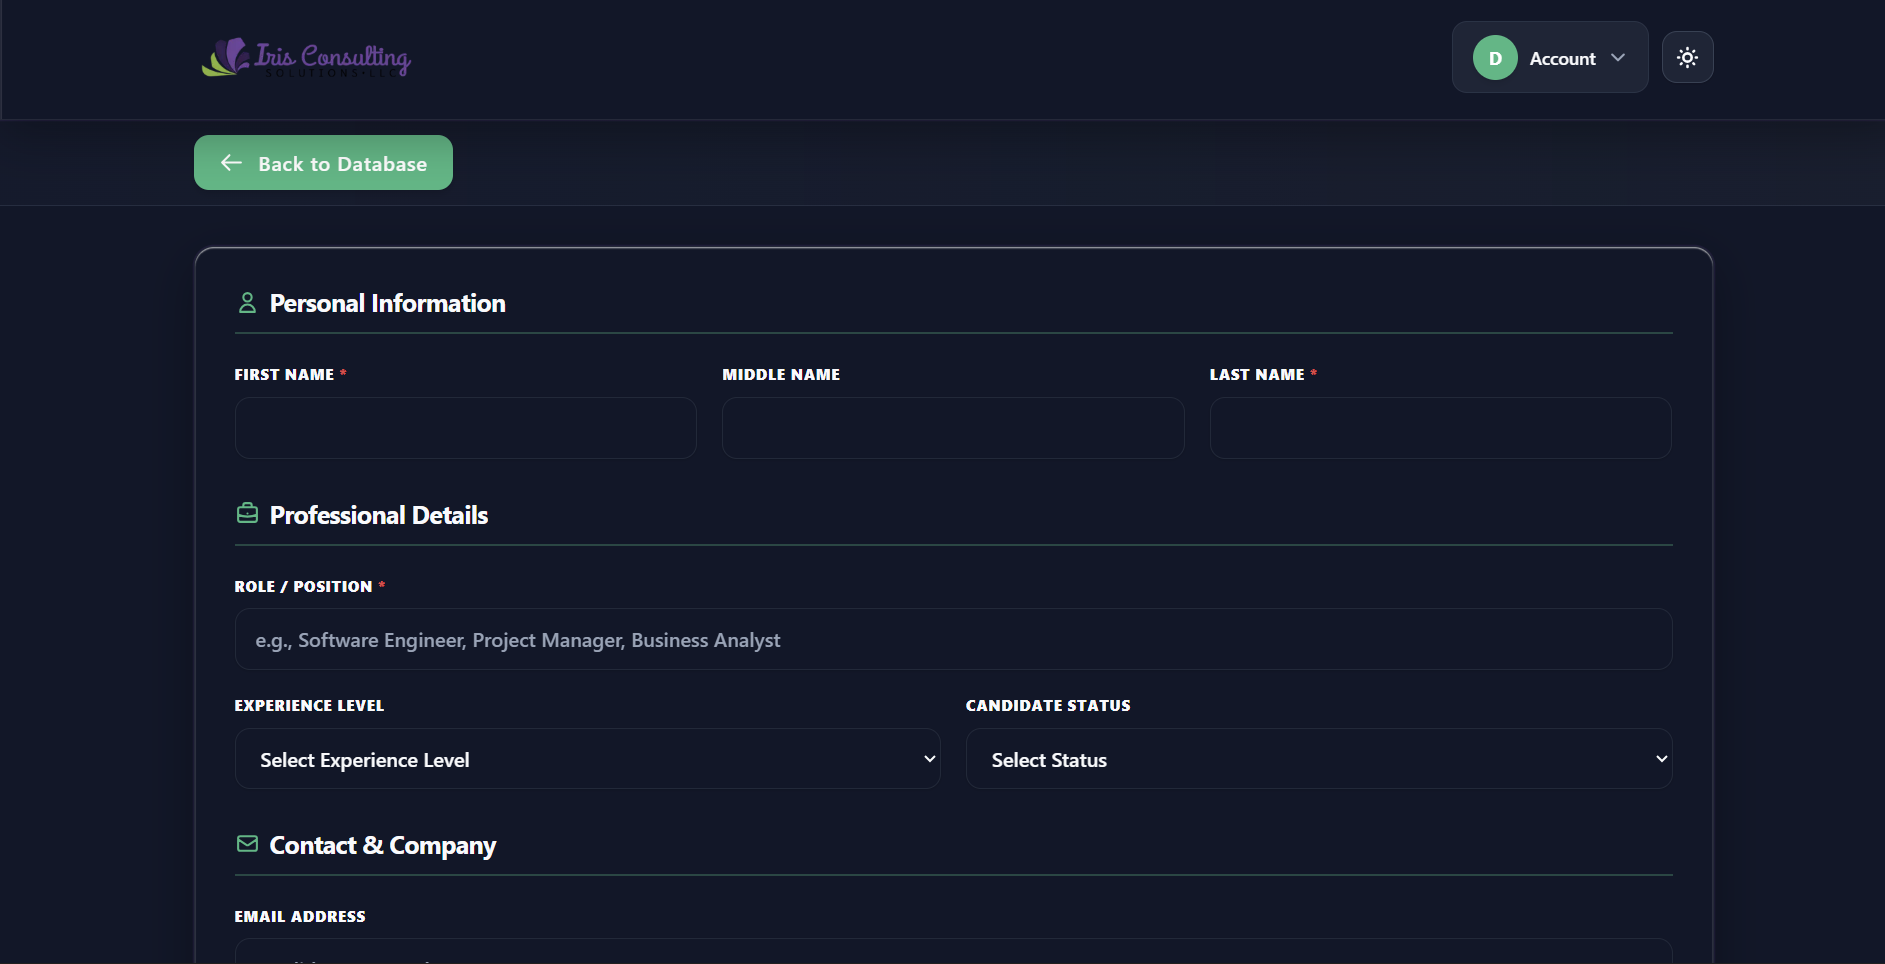Expand the Account menu chevron

[1617, 58]
